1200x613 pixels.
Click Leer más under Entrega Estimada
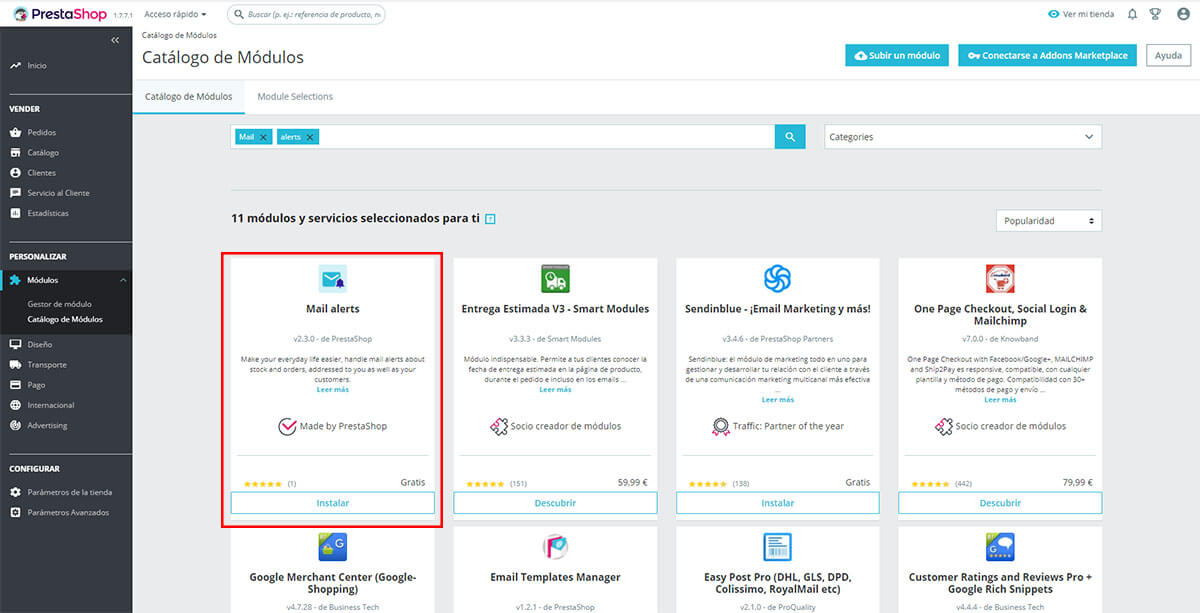pos(555,390)
